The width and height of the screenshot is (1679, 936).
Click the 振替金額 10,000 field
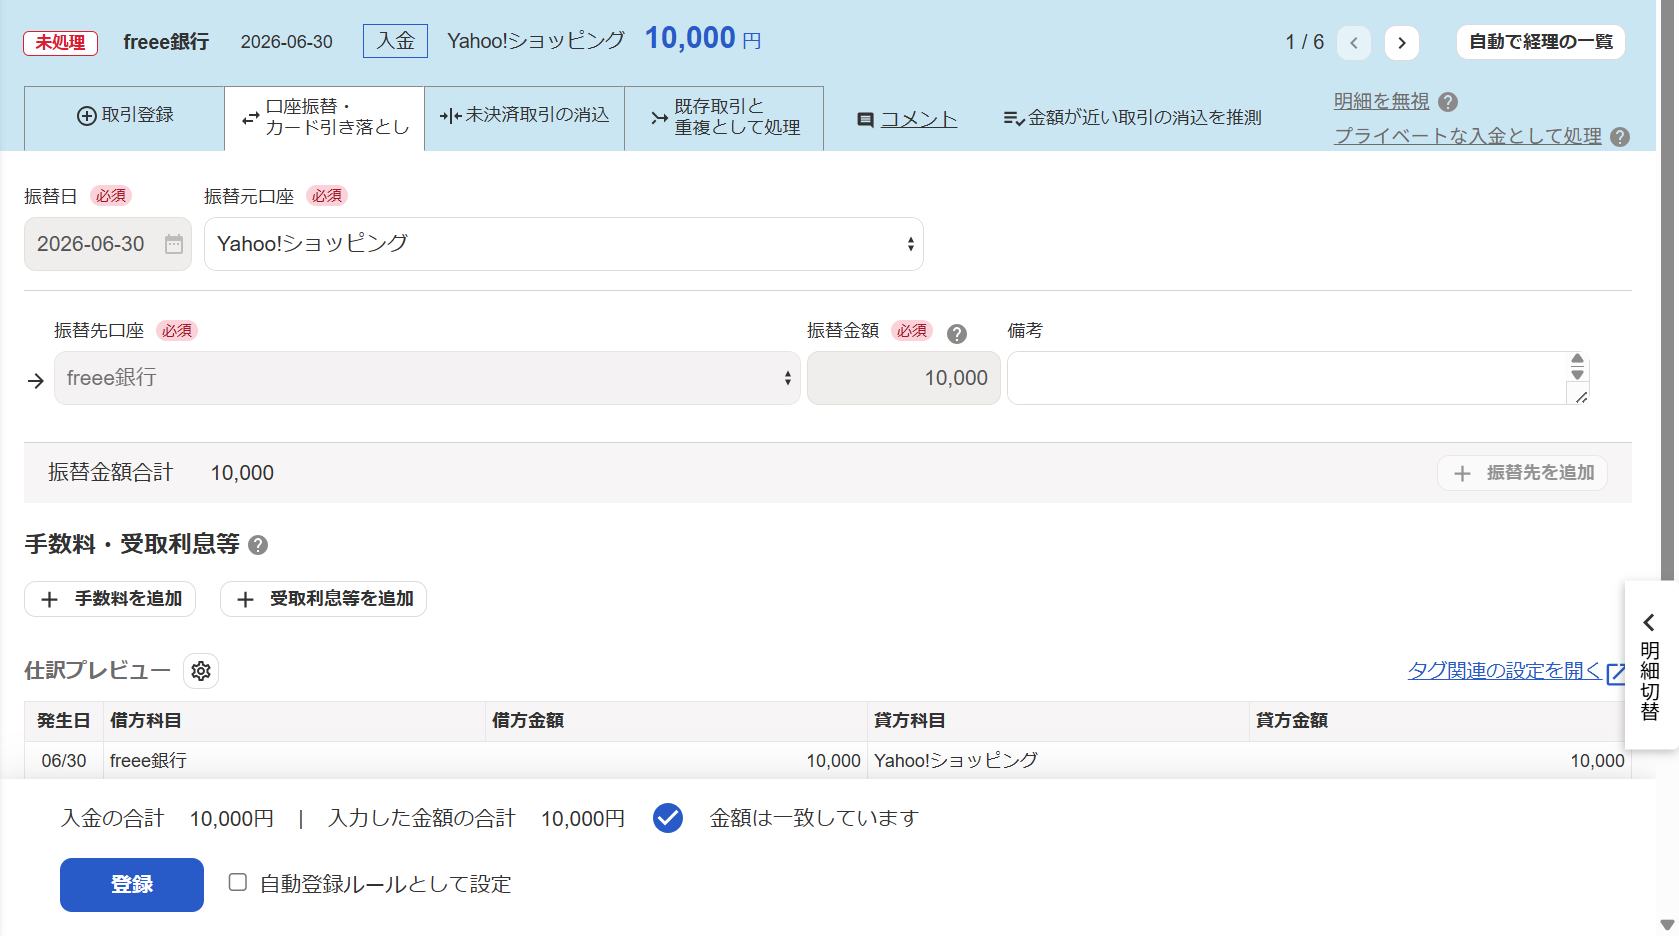pyautogui.click(x=904, y=378)
